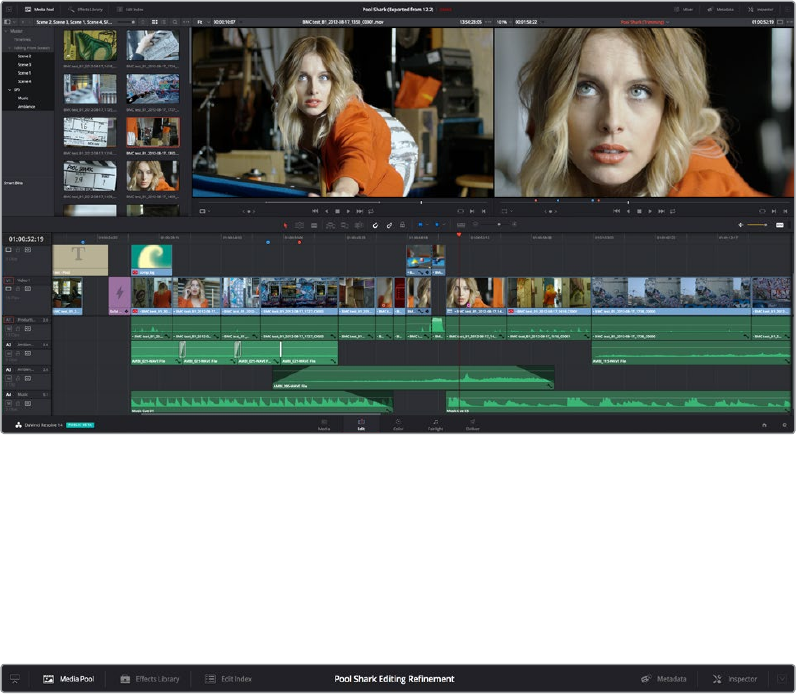
Task: Stop playback in the timeline viewer
Action: [x=639, y=211]
